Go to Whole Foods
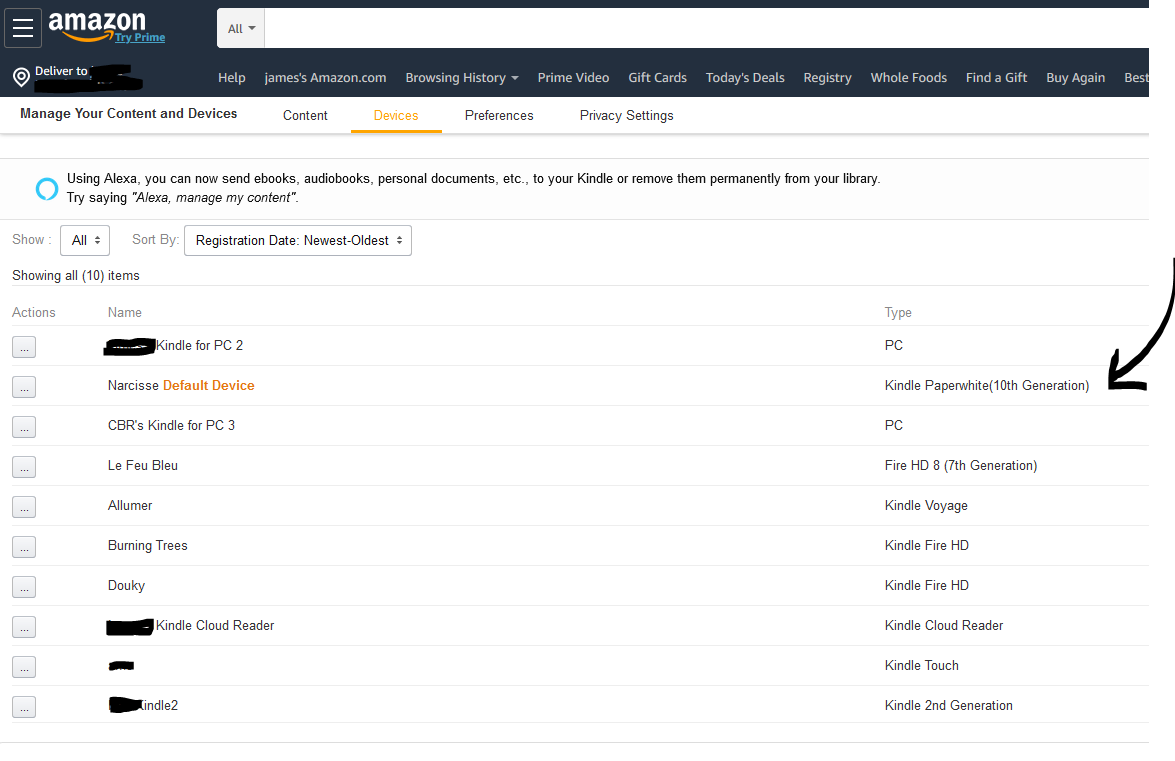The width and height of the screenshot is (1175, 761). (908, 78)
